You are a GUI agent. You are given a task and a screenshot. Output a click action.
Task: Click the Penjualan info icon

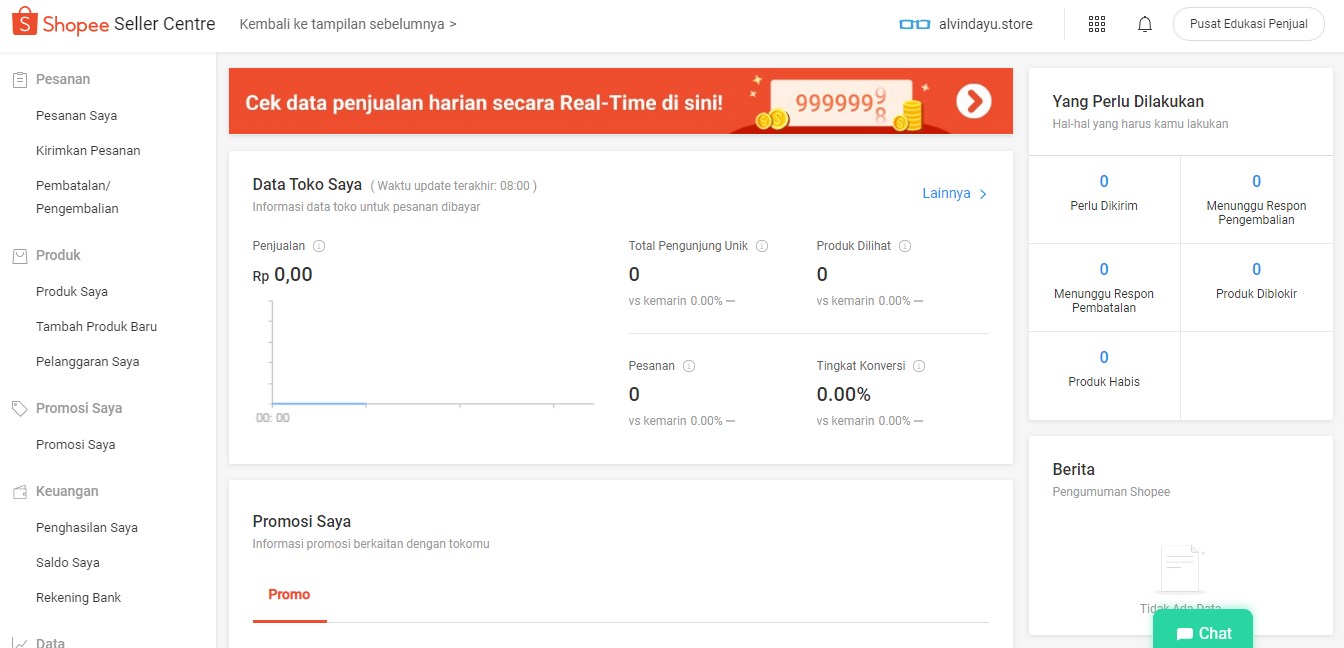click(x=319, y=246)
